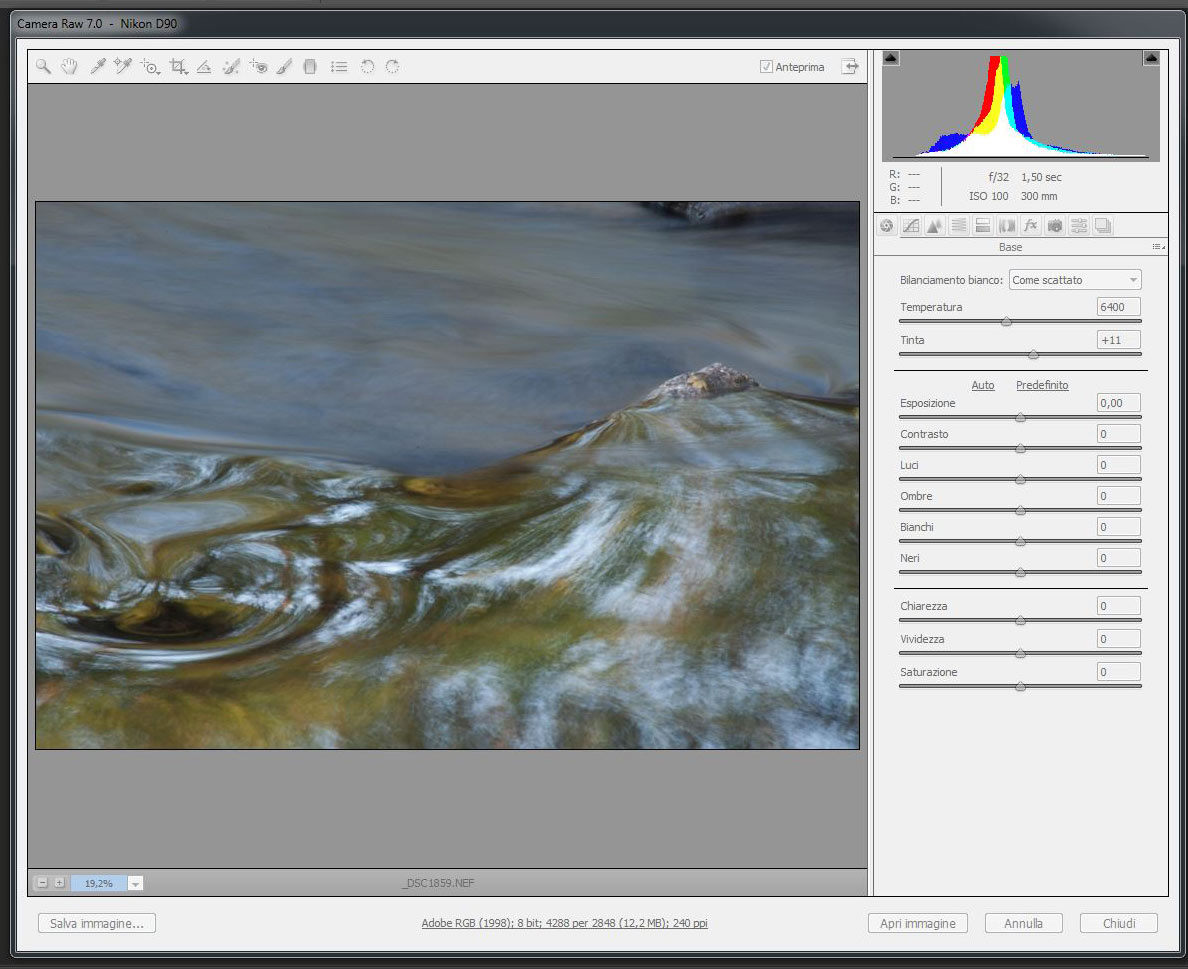
Task: Uncheck the Anteprima preview checkbox
Action: coord(766,67)
